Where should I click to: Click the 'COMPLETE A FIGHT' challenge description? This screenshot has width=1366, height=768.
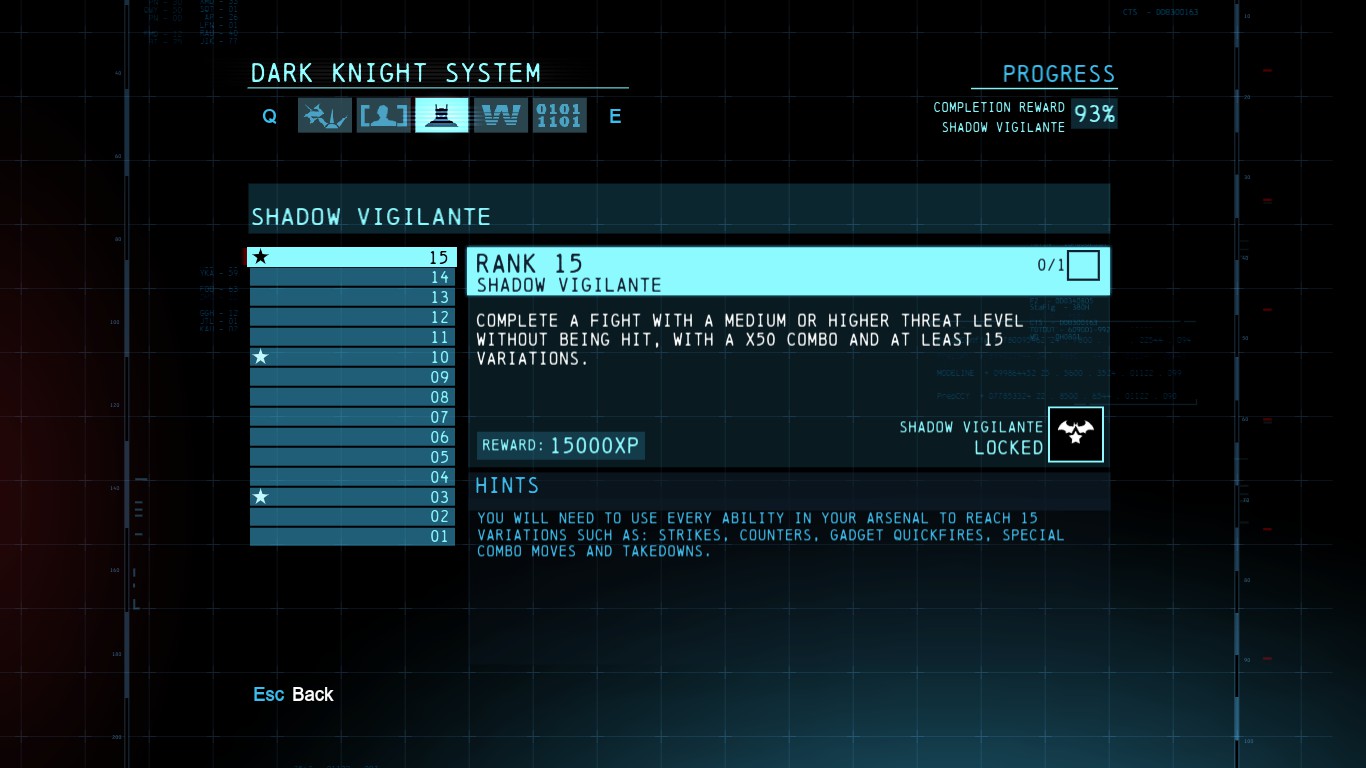tap(750, 340)
